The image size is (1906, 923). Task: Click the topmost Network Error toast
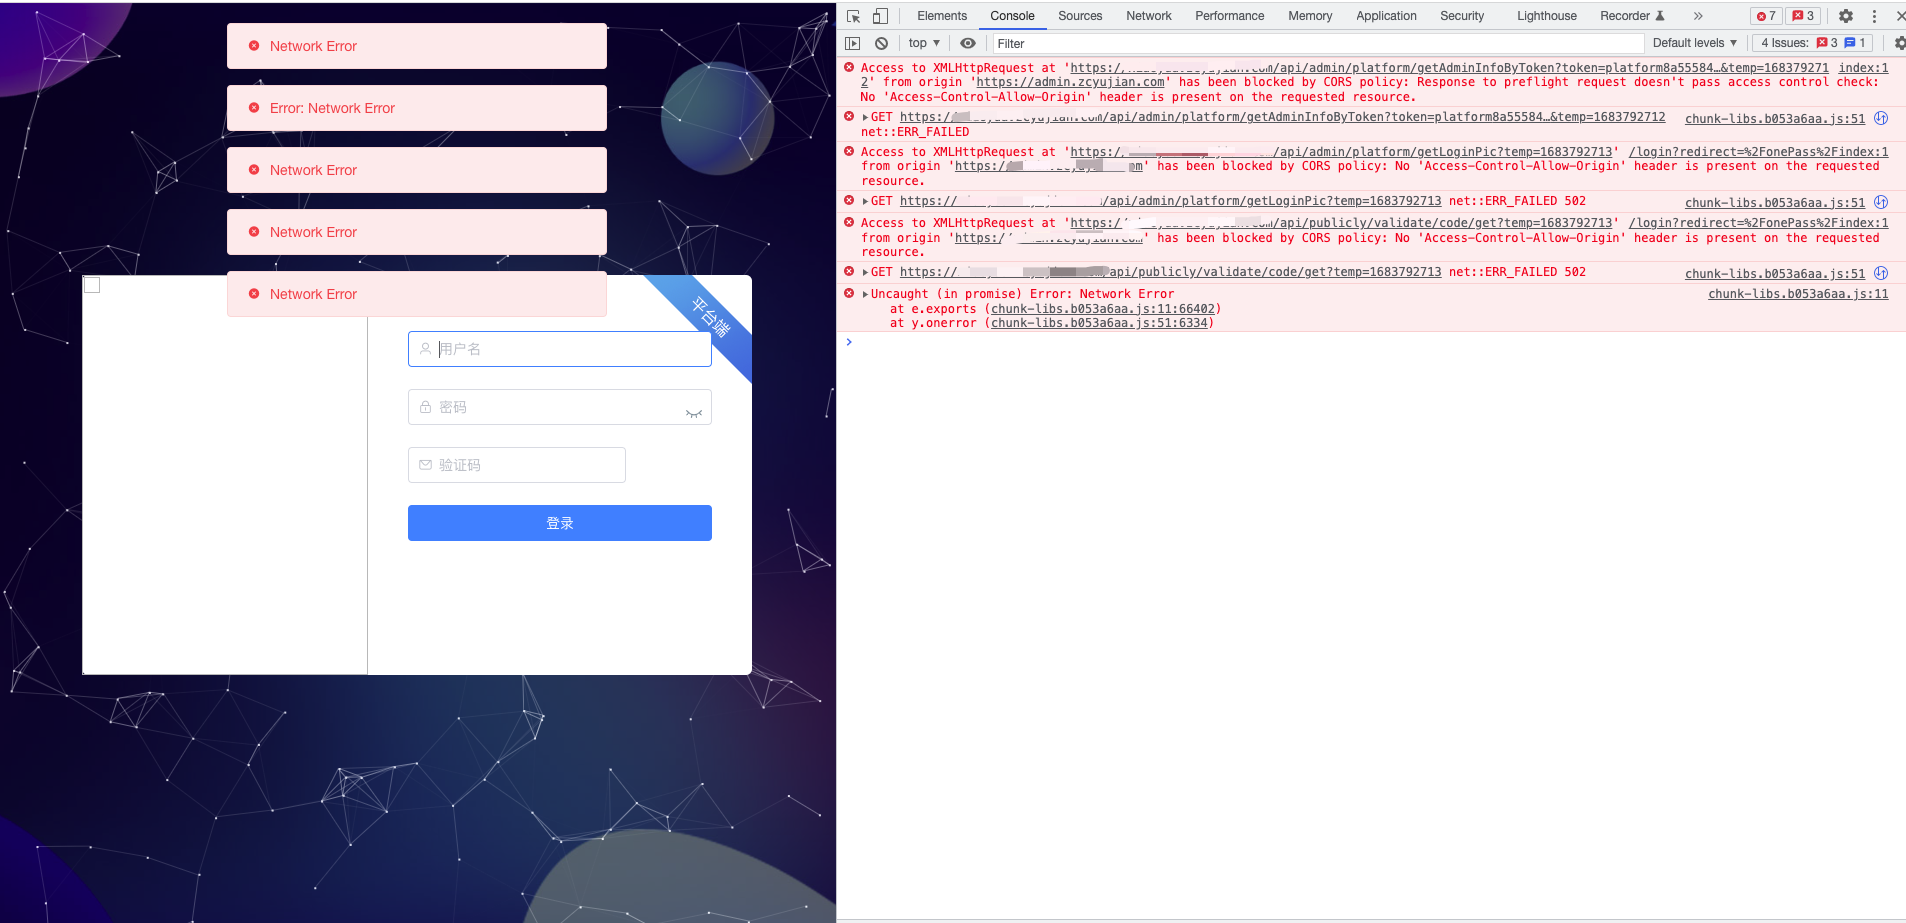point(417,46)
